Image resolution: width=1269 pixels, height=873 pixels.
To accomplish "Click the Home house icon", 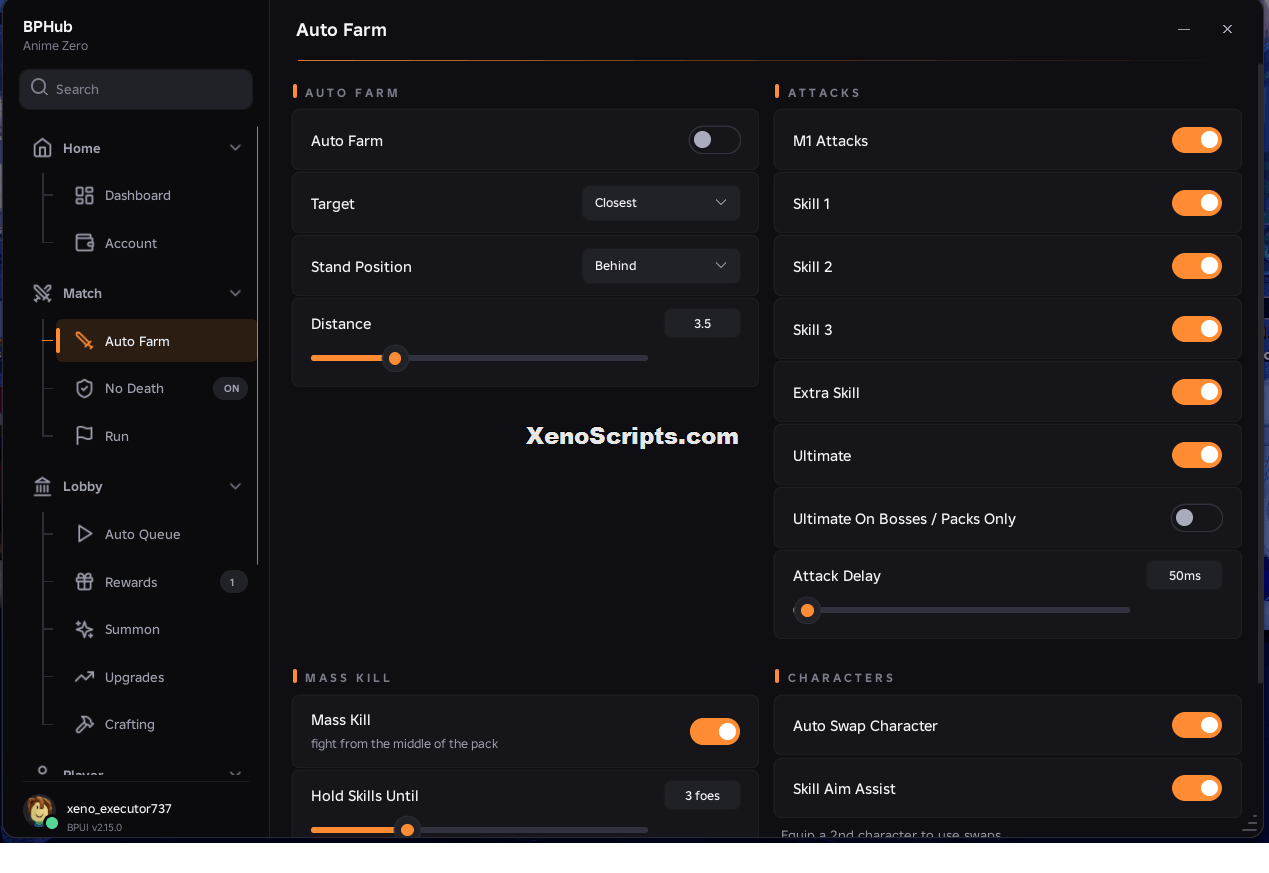I will [x=42, y=148].
